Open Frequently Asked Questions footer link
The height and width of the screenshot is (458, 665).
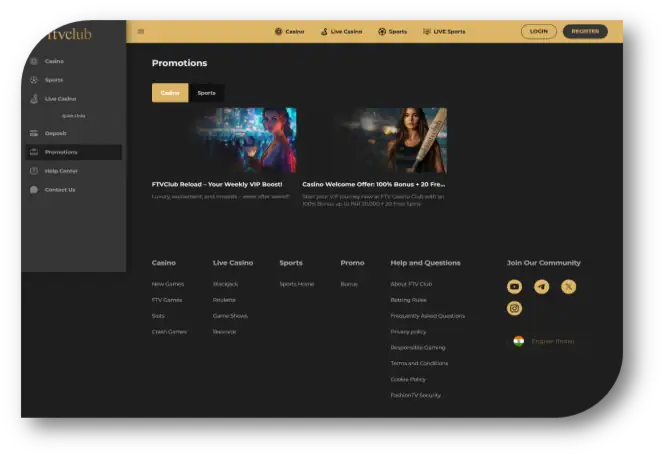(427, 316)
